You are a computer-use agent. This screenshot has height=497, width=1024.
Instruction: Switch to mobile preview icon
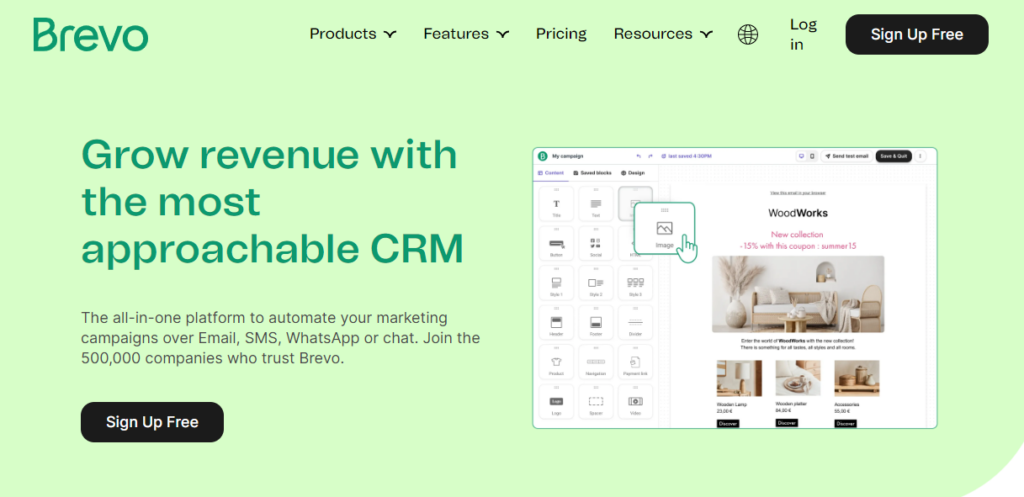(812, 156)
